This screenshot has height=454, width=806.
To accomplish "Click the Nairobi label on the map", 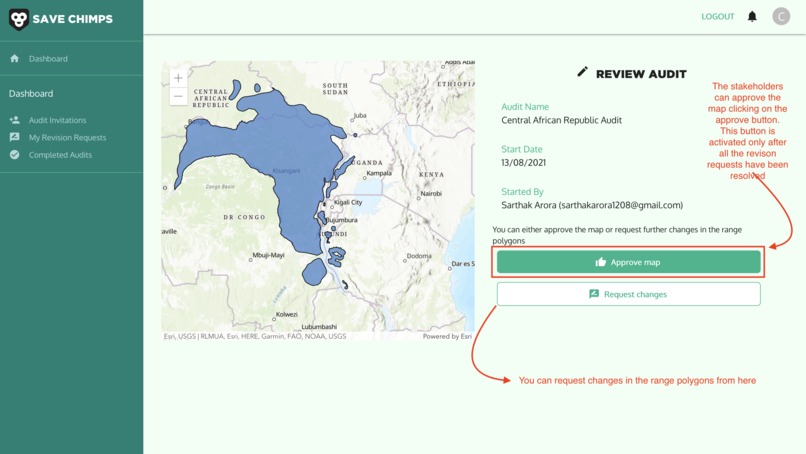I will 431,194.
